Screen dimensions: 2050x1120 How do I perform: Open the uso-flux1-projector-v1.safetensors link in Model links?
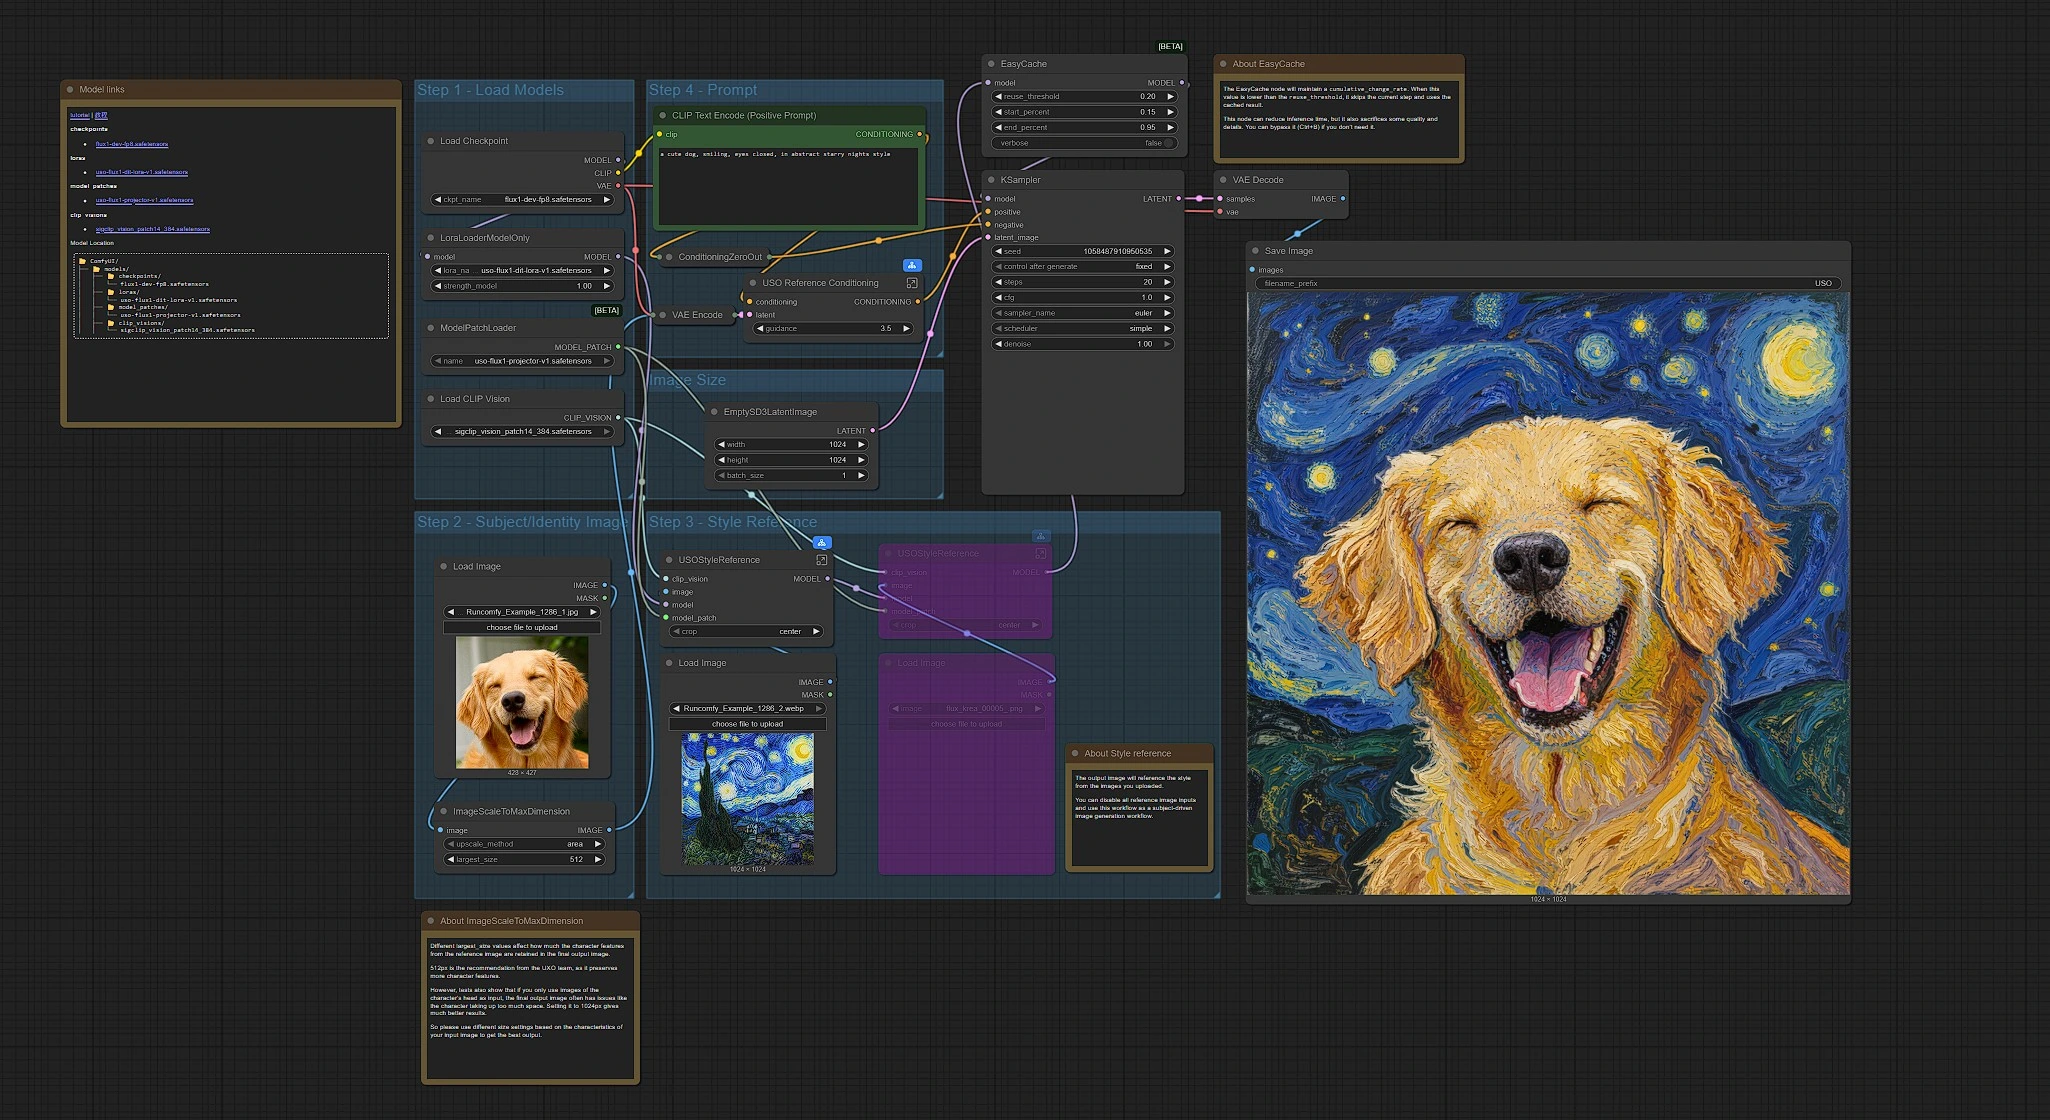click(x=145, y=200)
